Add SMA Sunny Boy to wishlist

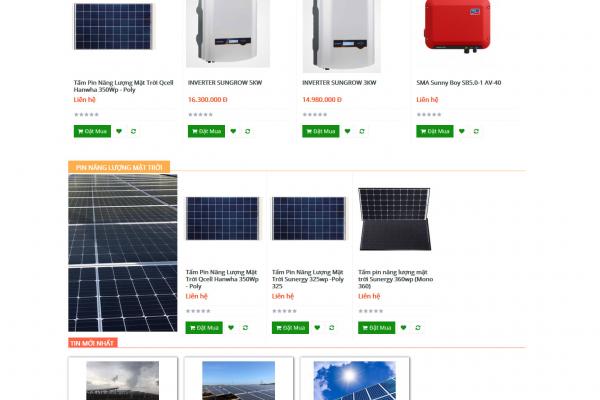coord(462,131)
